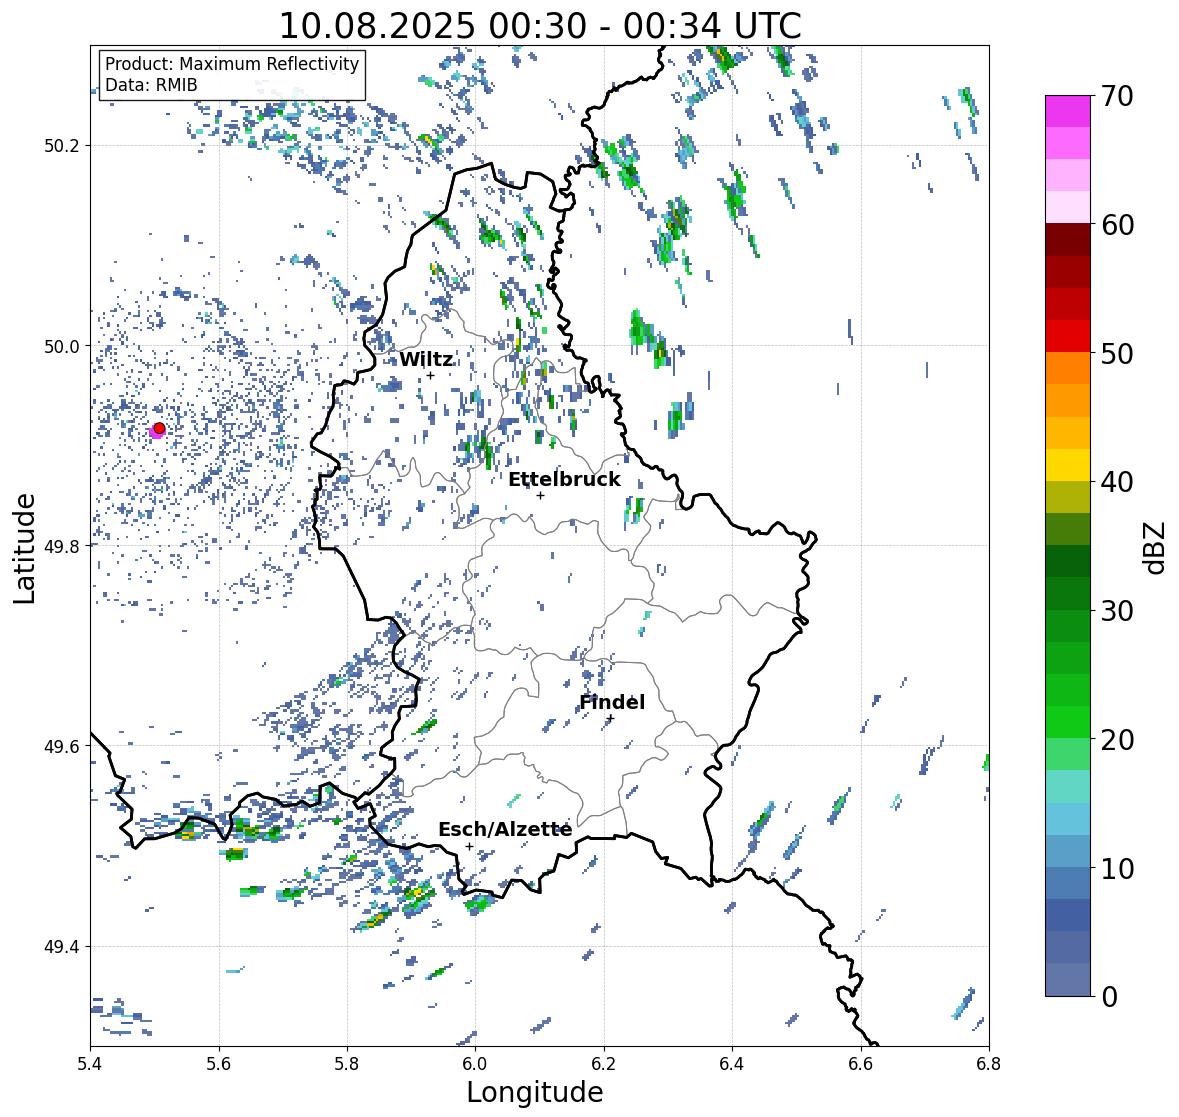Click the Longitude axis label

tap(535, 1092)
